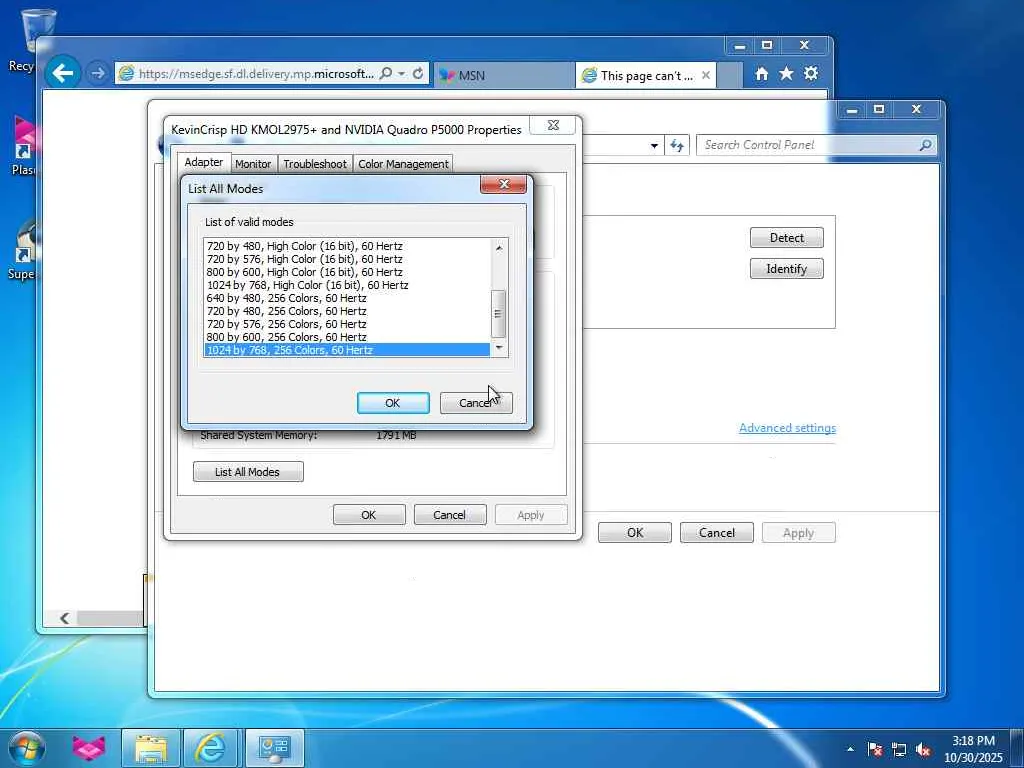Open the Control Panel taskbar icon
The height and width of the screenshot is (768, 1024).
pos(274,748)
